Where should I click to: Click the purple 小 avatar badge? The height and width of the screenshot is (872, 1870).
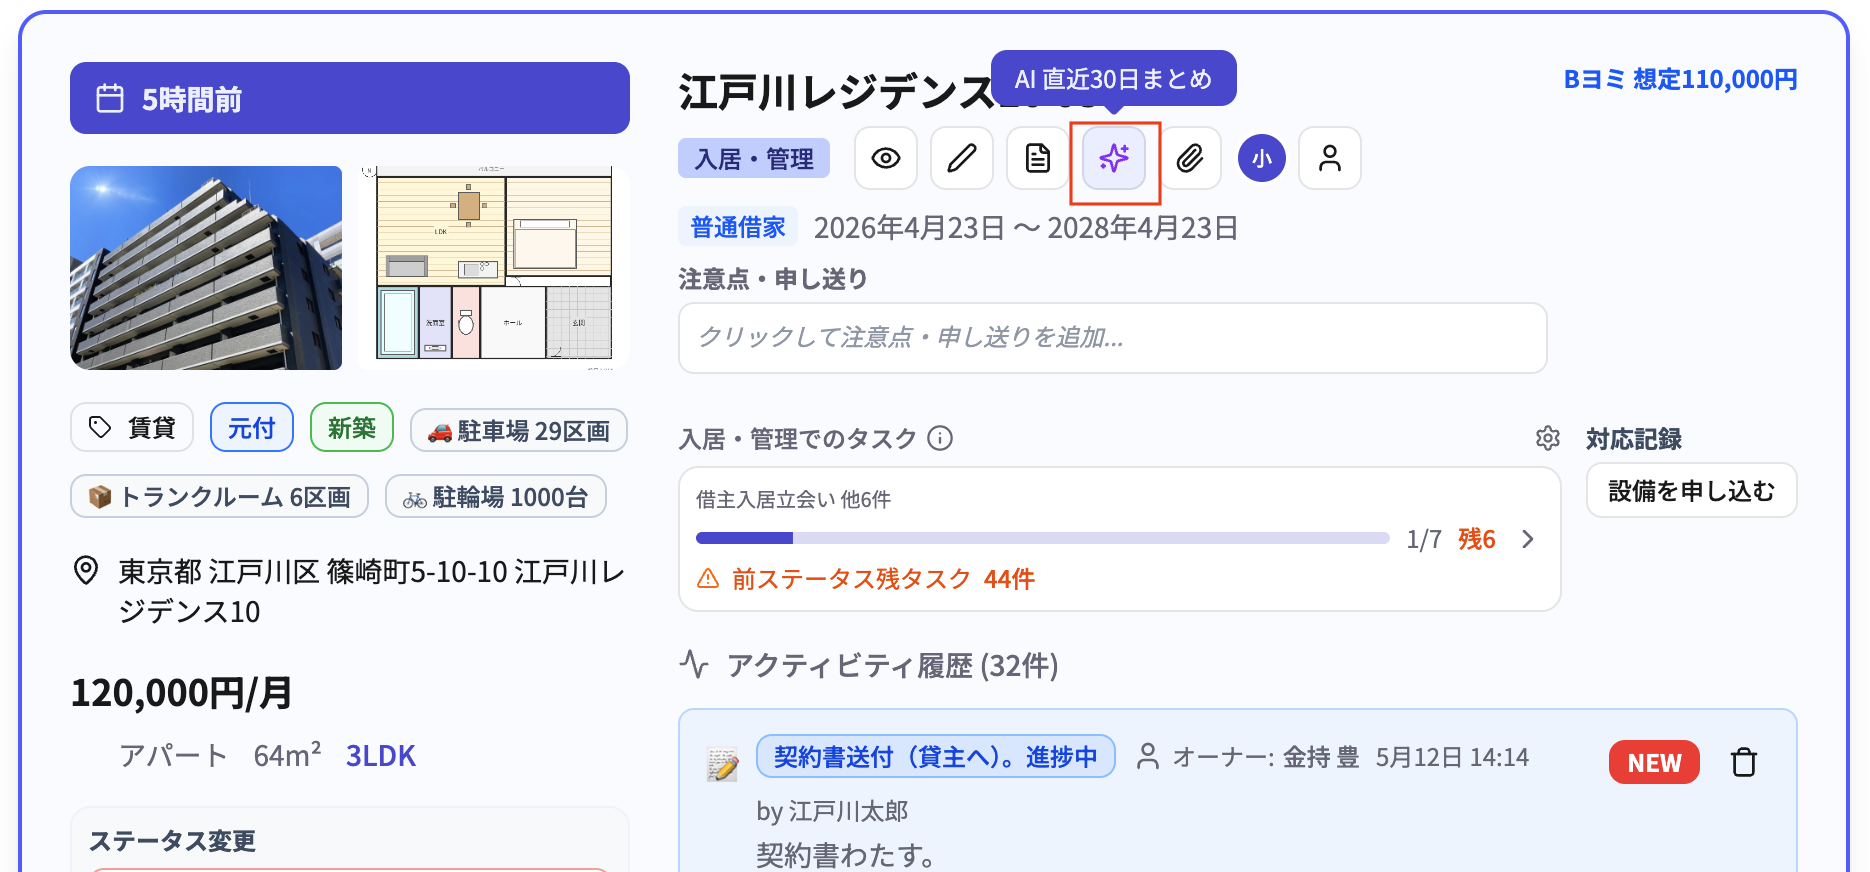point(1262,158)
